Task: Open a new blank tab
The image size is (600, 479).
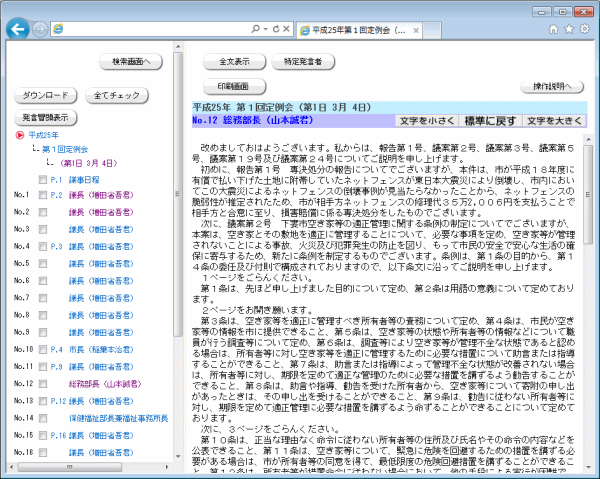Action: tap(432, 30)
